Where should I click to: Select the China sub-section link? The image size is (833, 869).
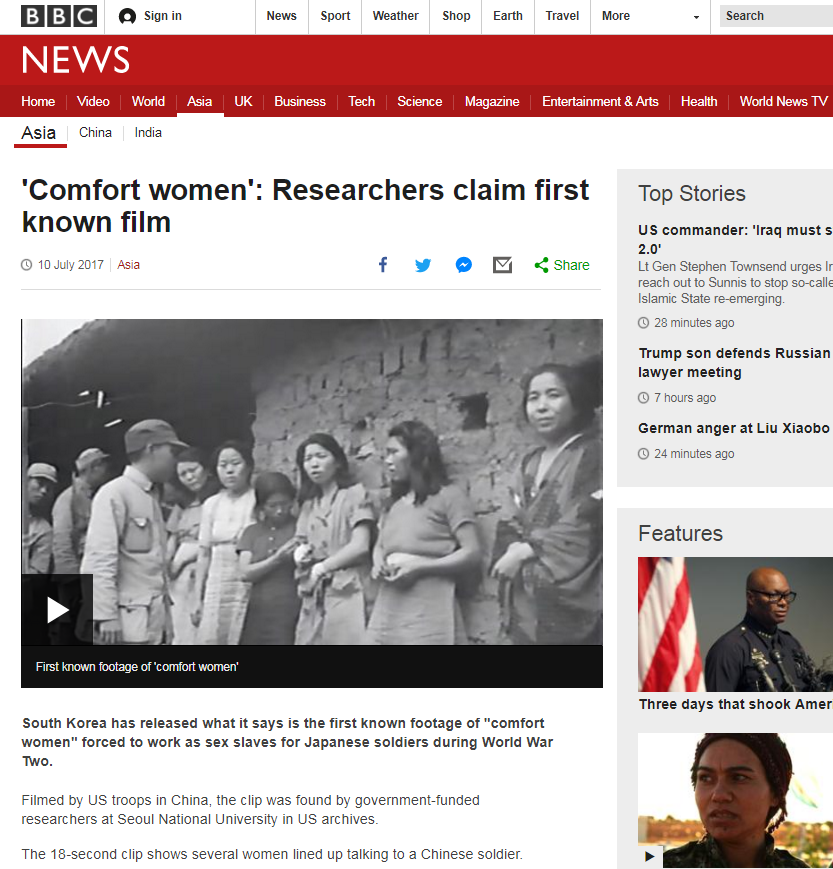tap(95, 132)
